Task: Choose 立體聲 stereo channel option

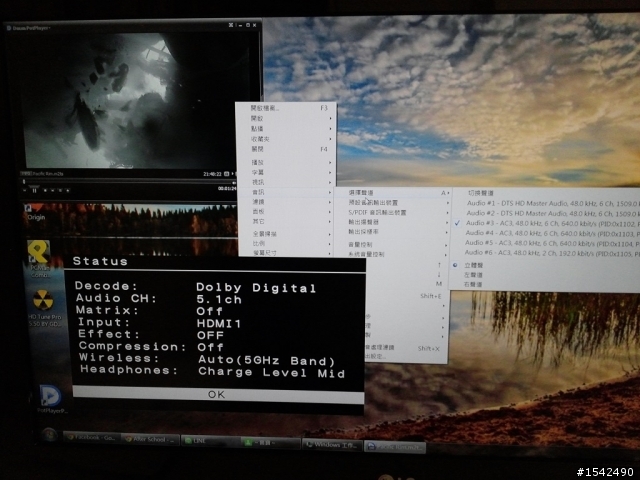Action: pyautogui.click(x=546, y=265)
